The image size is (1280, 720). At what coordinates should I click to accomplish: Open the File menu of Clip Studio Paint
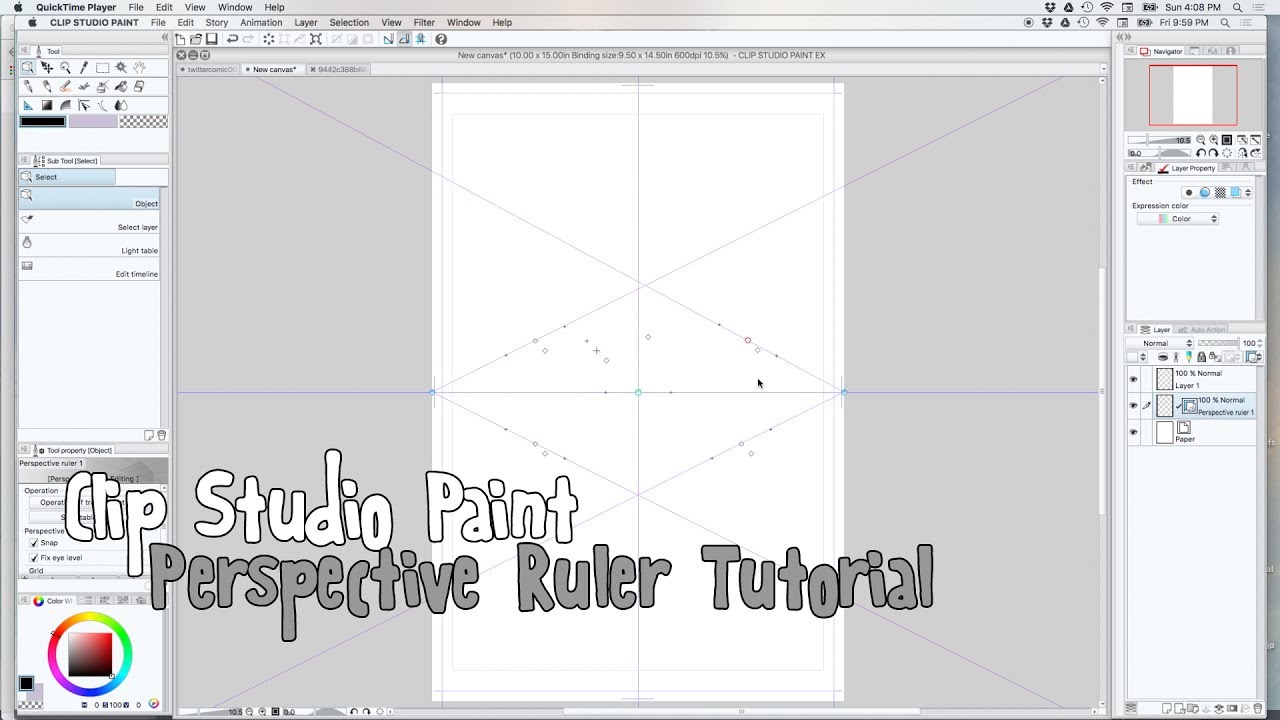tap(158, 22)
